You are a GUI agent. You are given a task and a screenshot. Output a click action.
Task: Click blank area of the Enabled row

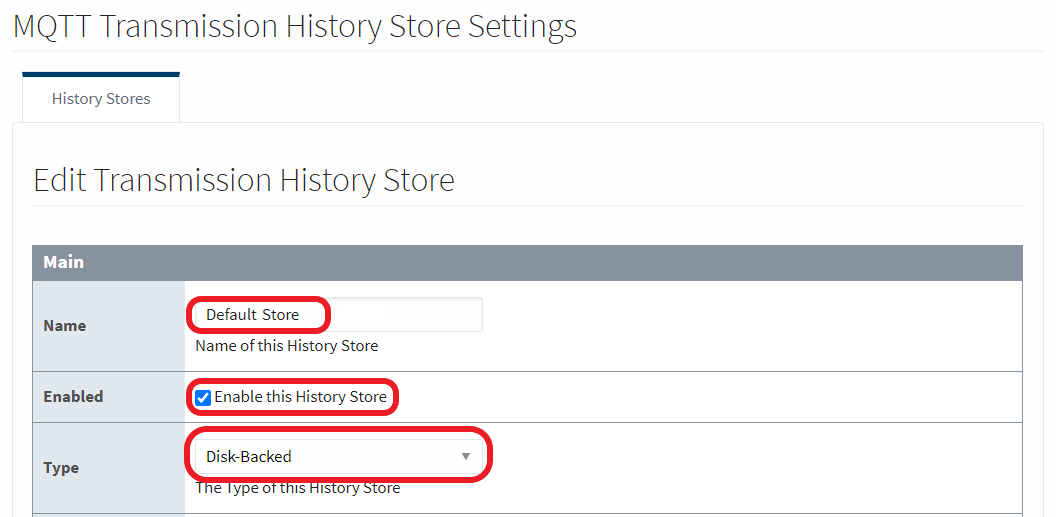[700, 397]
